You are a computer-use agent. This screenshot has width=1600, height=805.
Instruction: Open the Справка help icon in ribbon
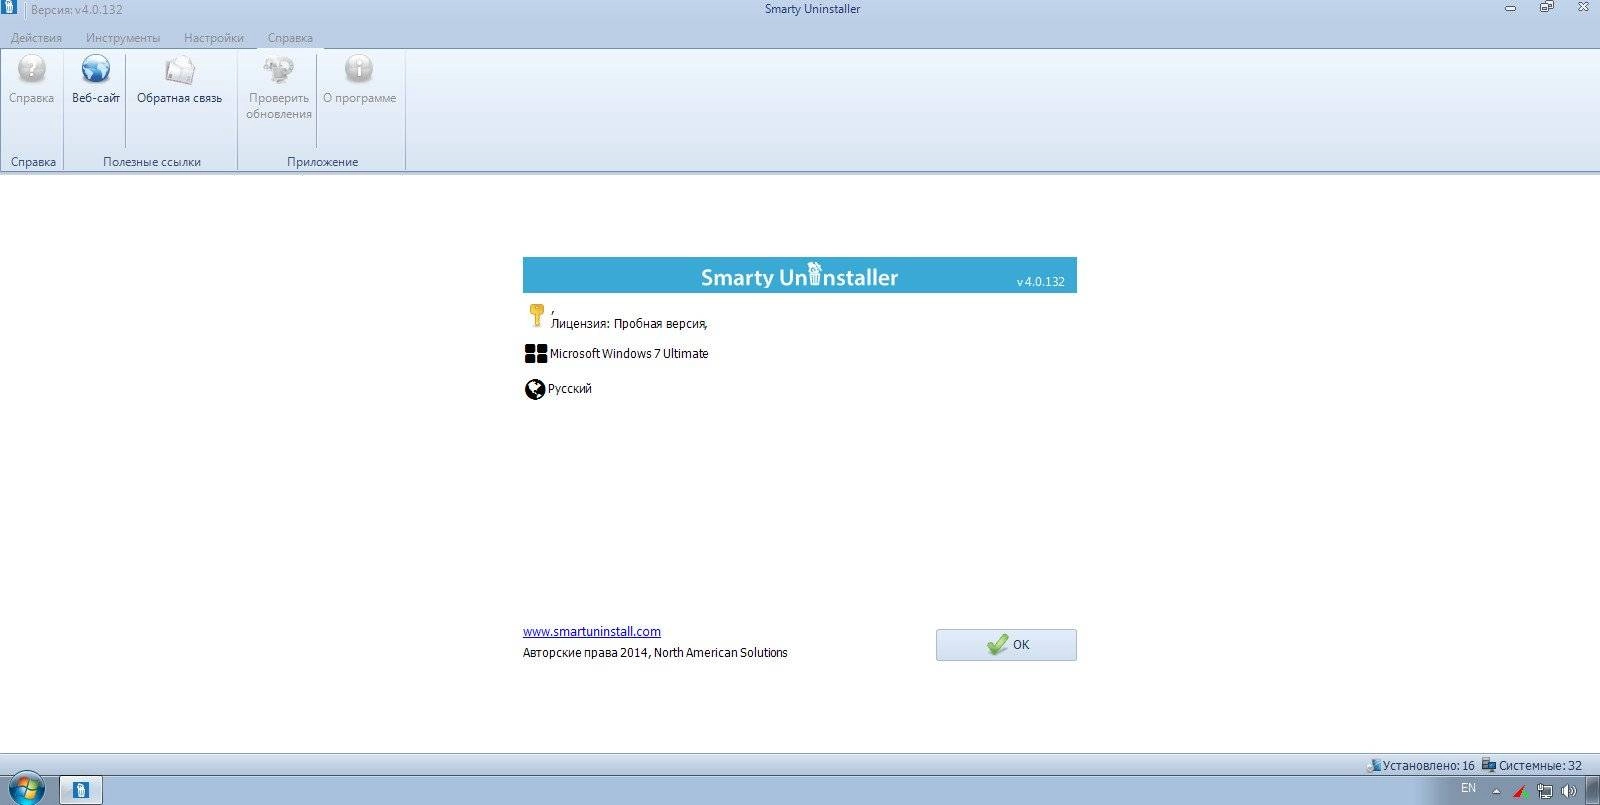click(x=31, y=70)
